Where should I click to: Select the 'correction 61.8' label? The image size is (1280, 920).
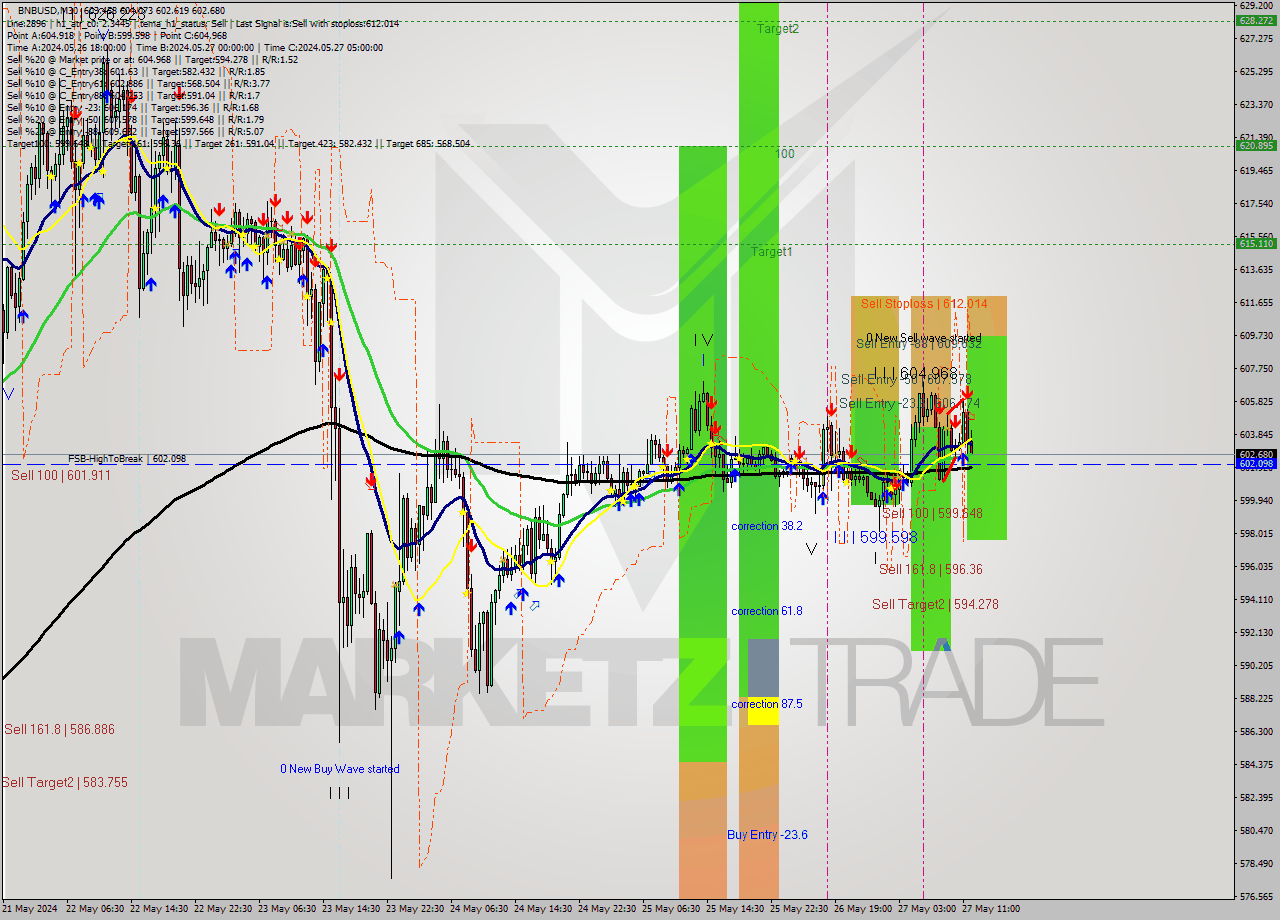click(766, 610)
